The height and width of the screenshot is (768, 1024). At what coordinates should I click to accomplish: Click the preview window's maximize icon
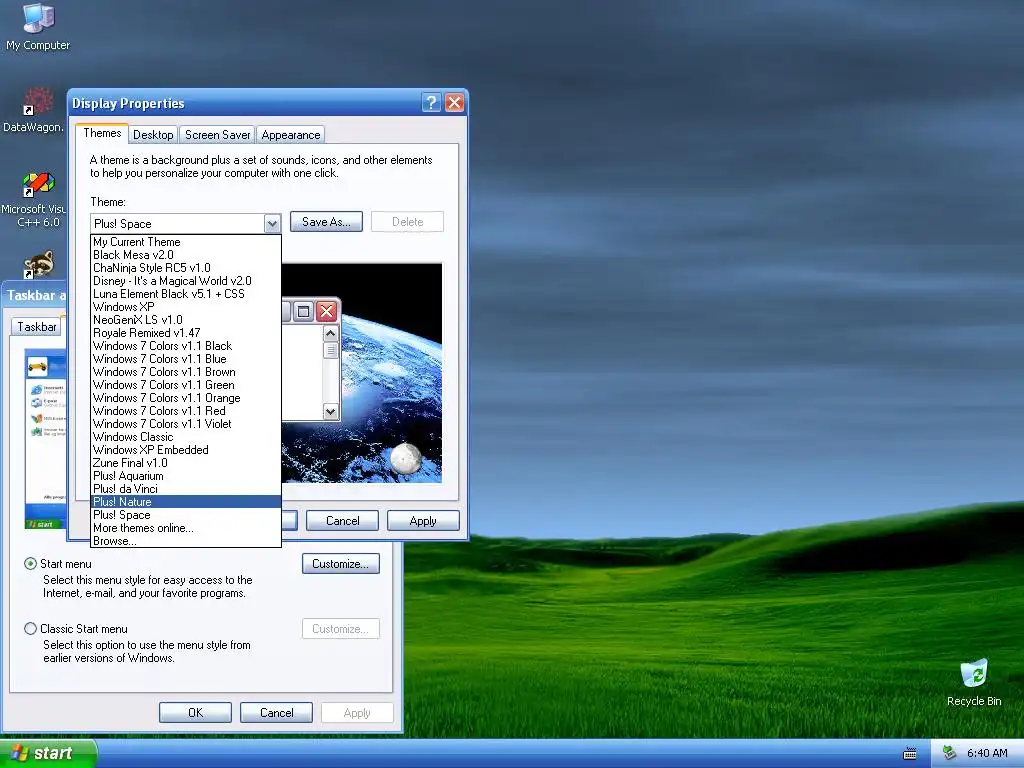[304, 312]
